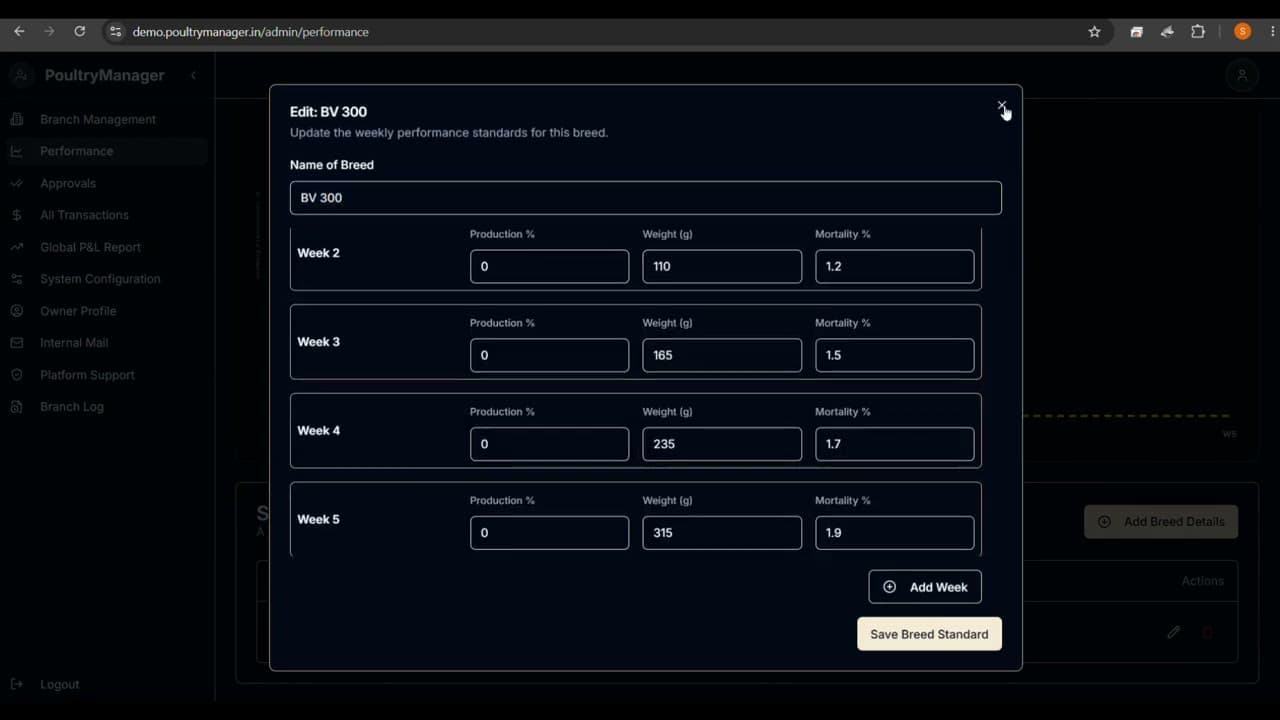Screen dimensions: 1280x720
Task: Open site information icon in address bar
Action: click(116, 32)
